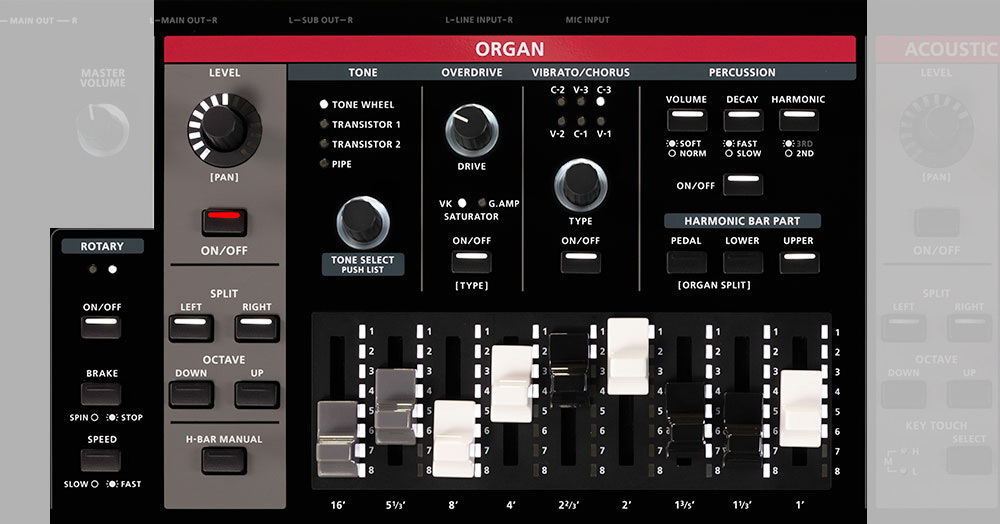Click the rotary speed SLOW indicator
The width and height of the screenshot is (1000, 524).
94,484
